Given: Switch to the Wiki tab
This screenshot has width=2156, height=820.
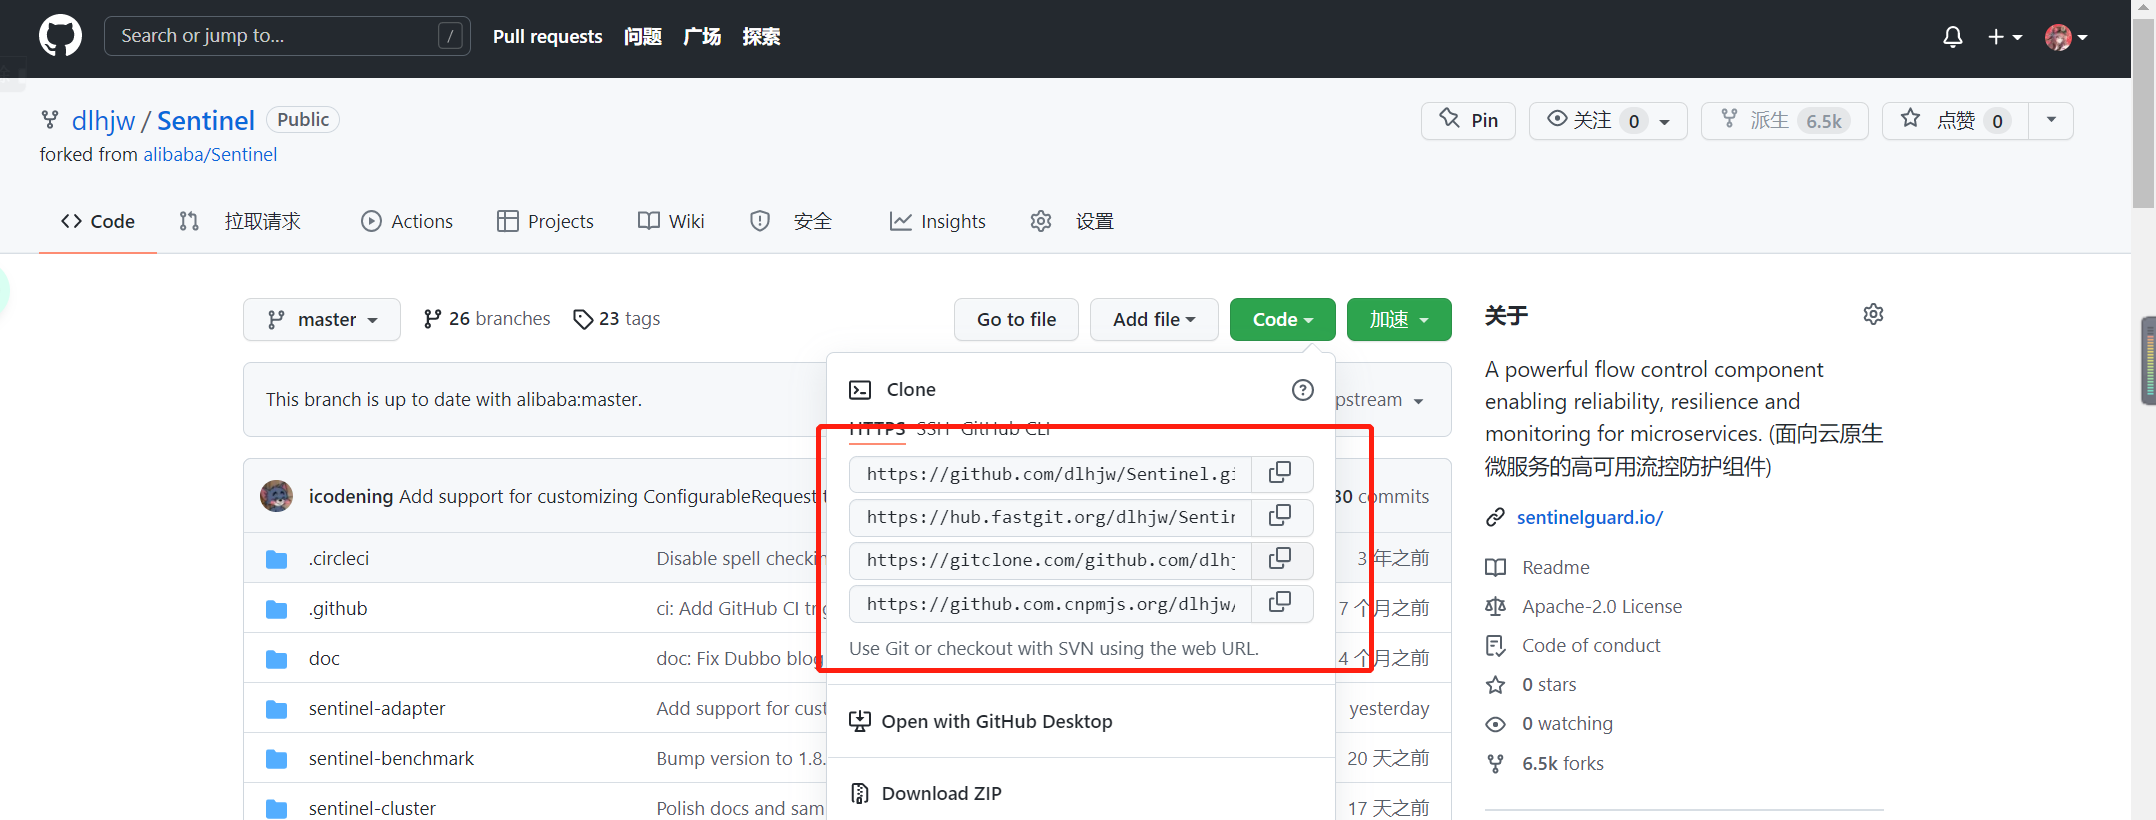Looking at the screenshot, I should [x=671, y=221].
